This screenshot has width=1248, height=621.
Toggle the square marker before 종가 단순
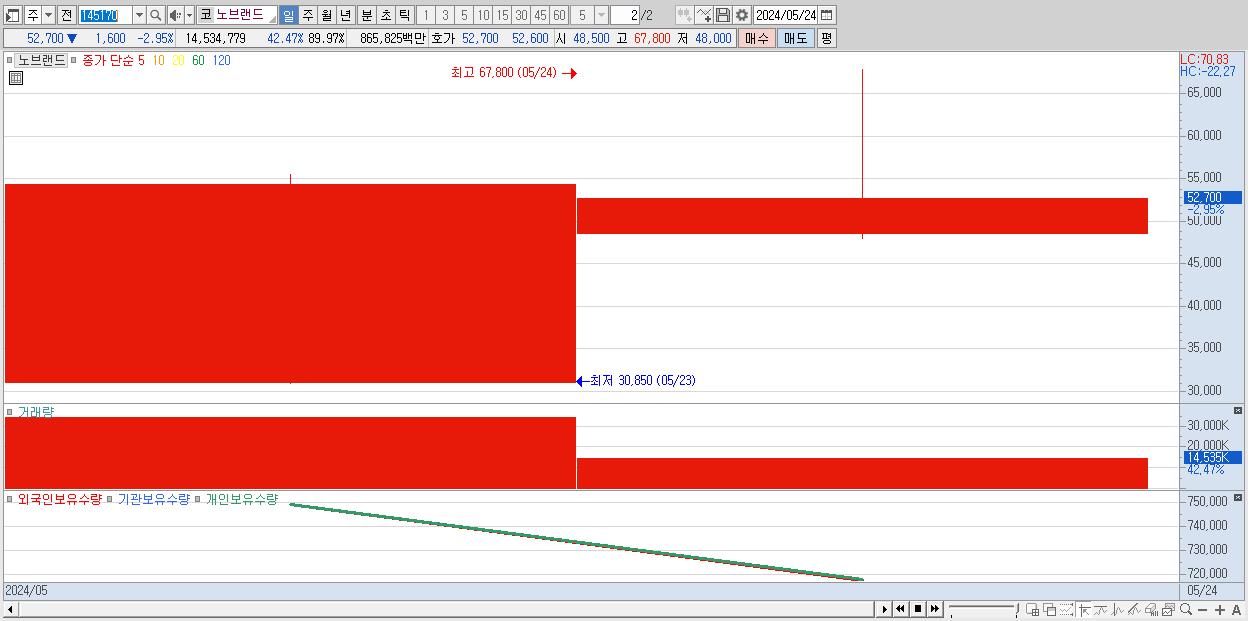[74, 60]
